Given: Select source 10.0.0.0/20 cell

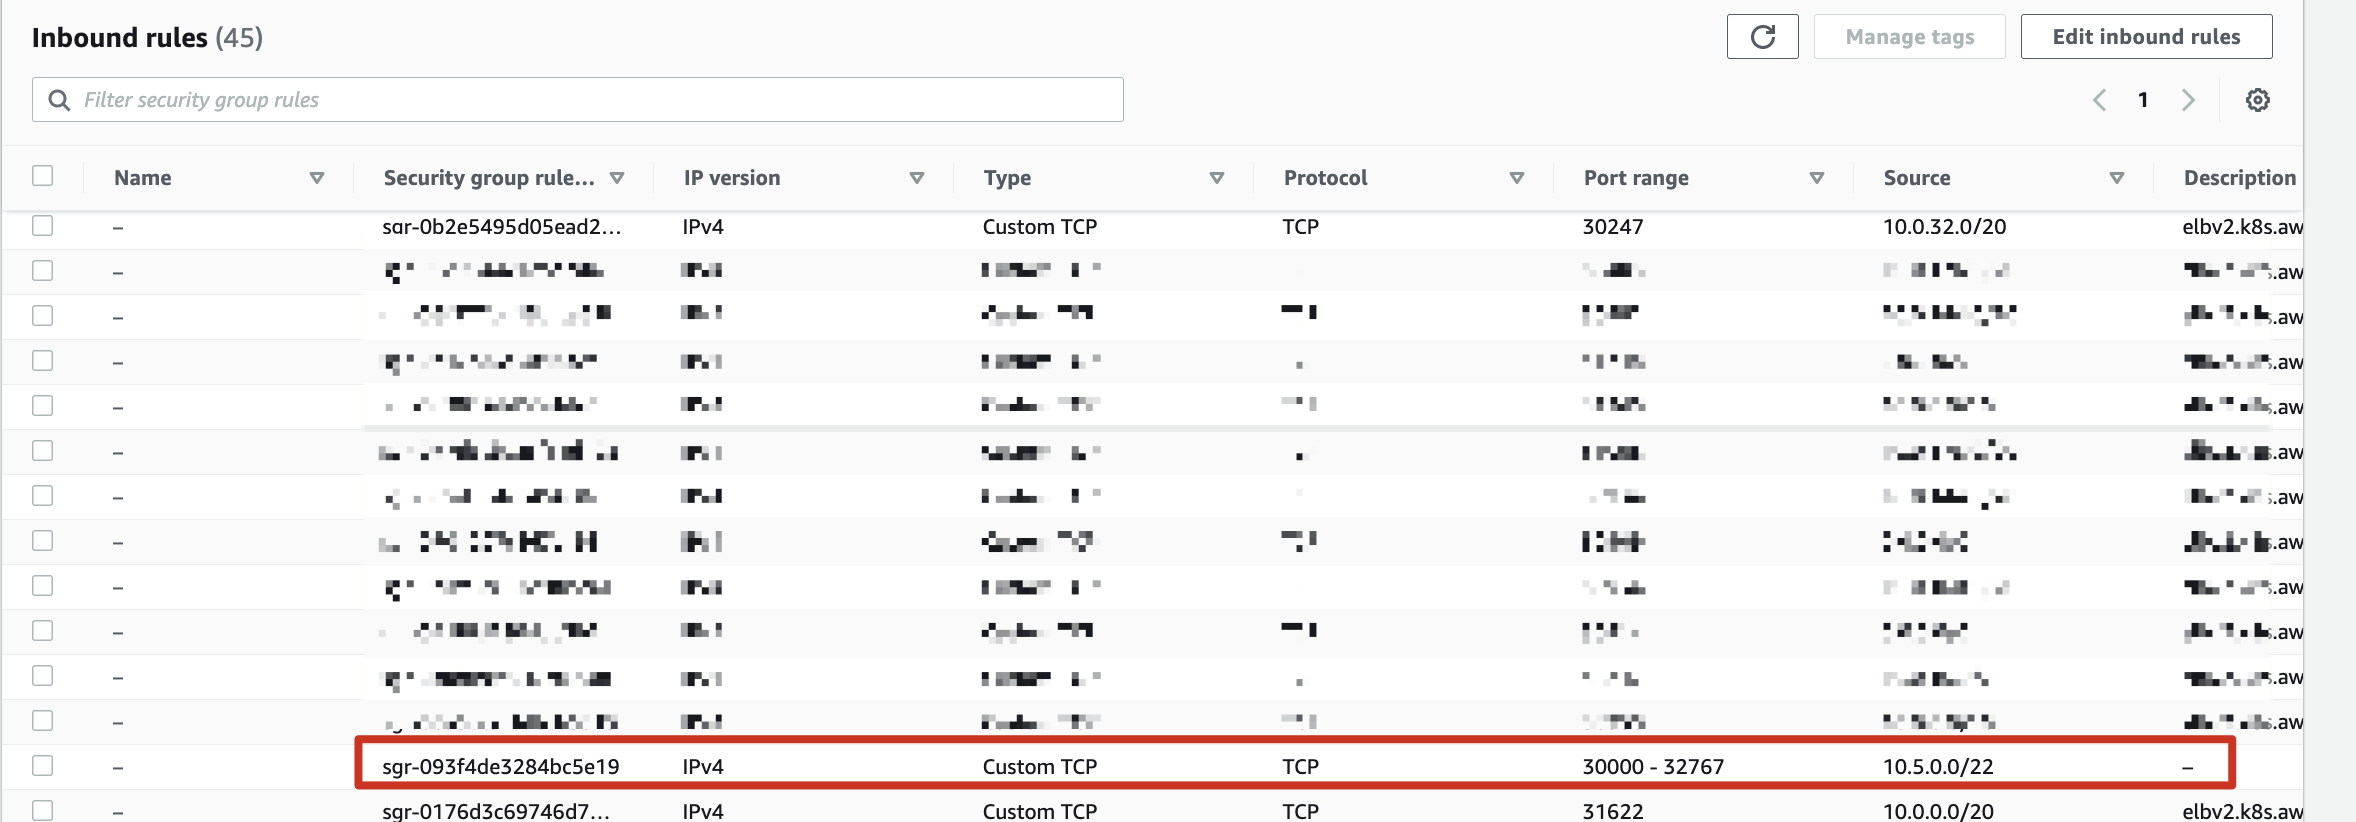Looking at the screenshot, I should [1938, 811].
